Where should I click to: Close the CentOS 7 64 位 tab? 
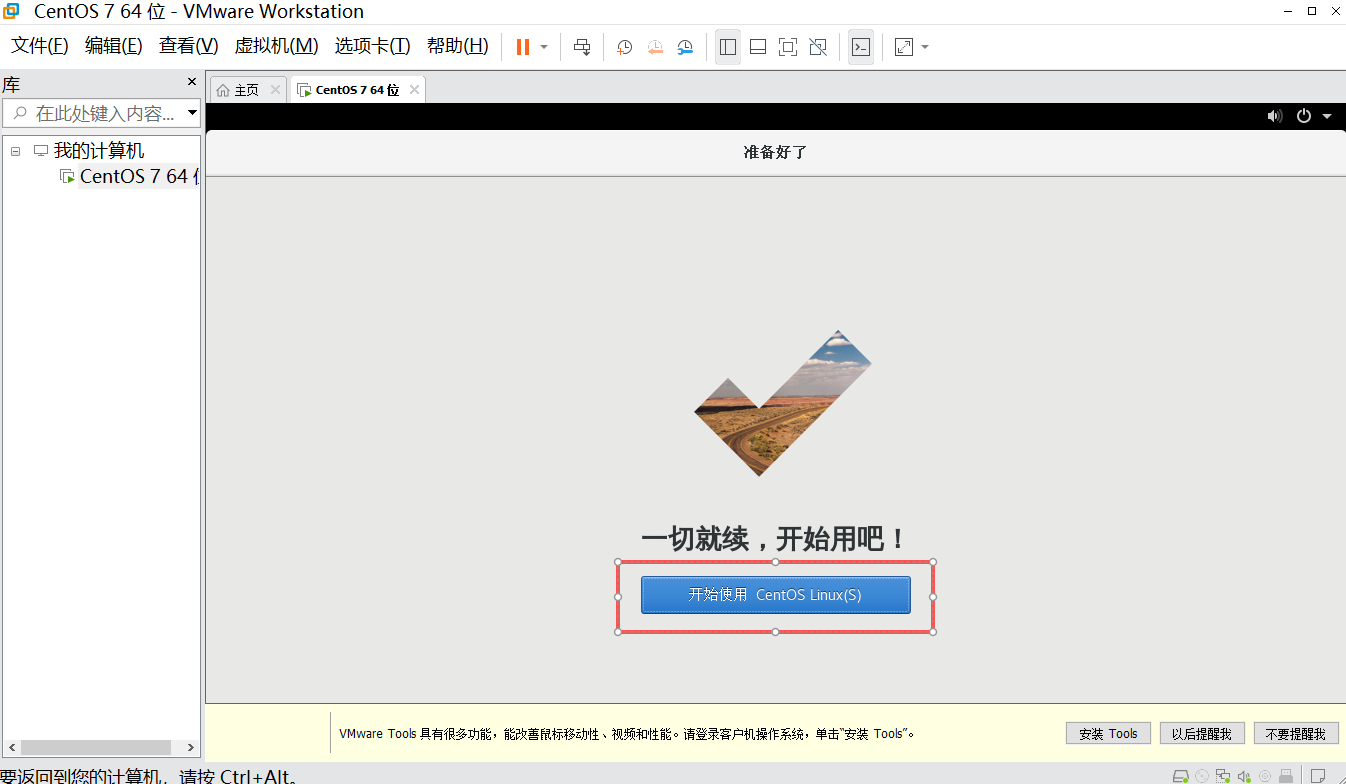coord(413,89)
